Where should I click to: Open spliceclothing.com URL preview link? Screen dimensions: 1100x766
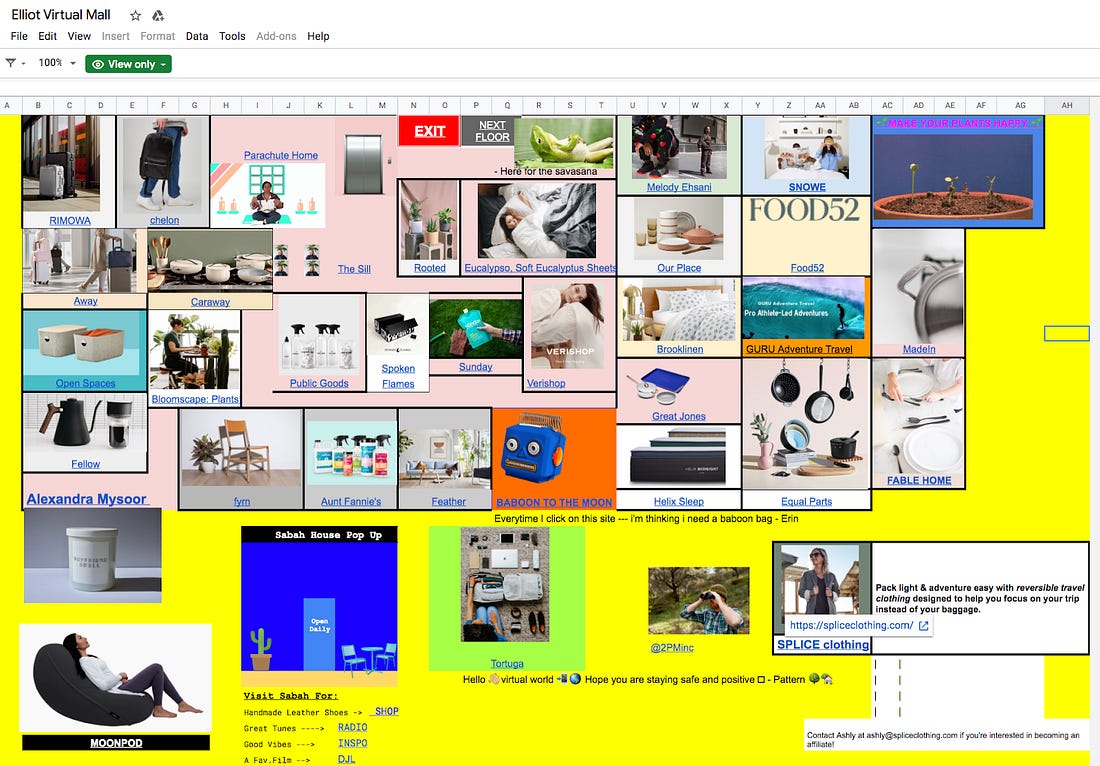click(852, 625)
